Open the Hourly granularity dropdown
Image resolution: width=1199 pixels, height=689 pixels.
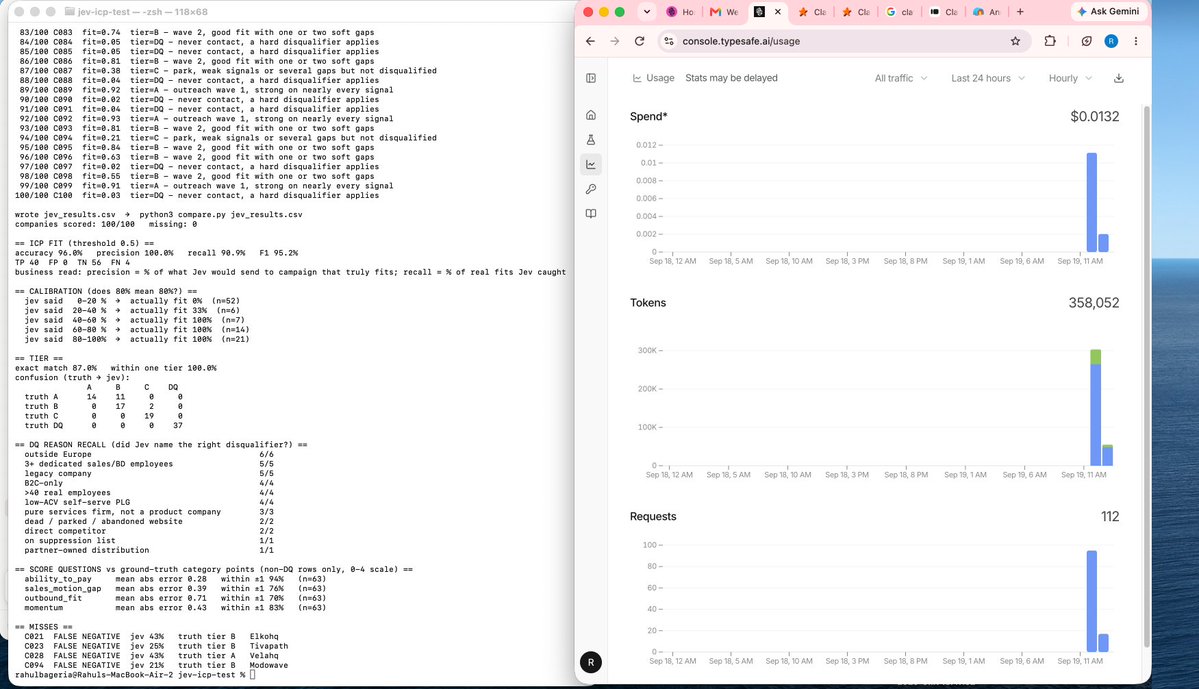pyautogui.click(x=1070, y=78)
